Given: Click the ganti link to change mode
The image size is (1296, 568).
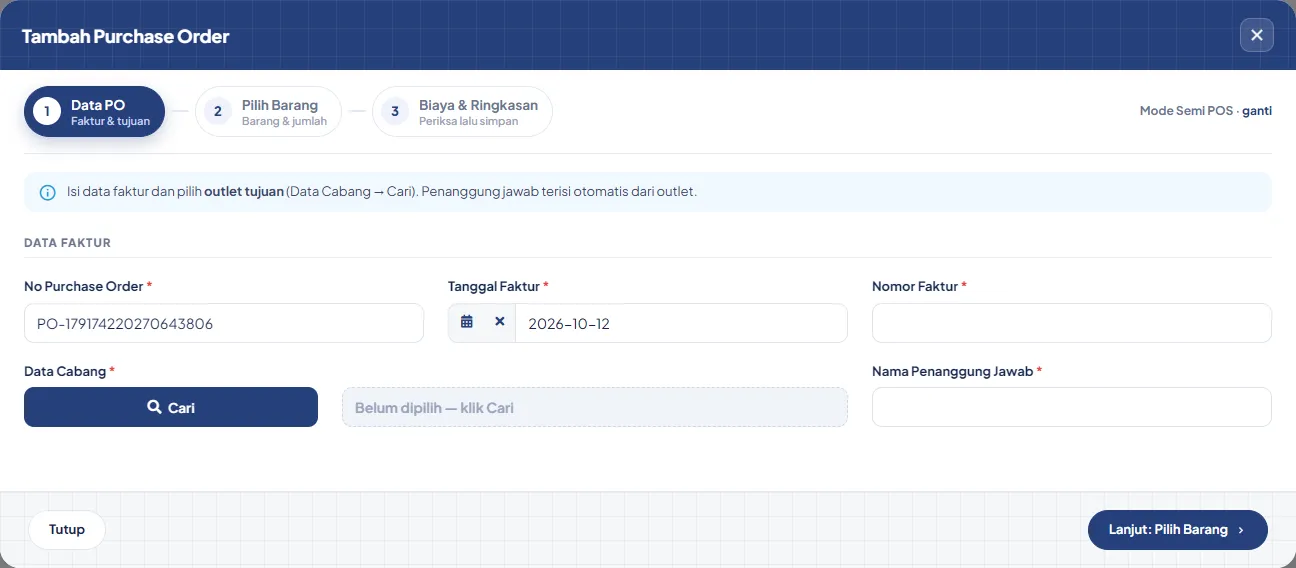Looking at the screenshot, I should point(1257,111).
